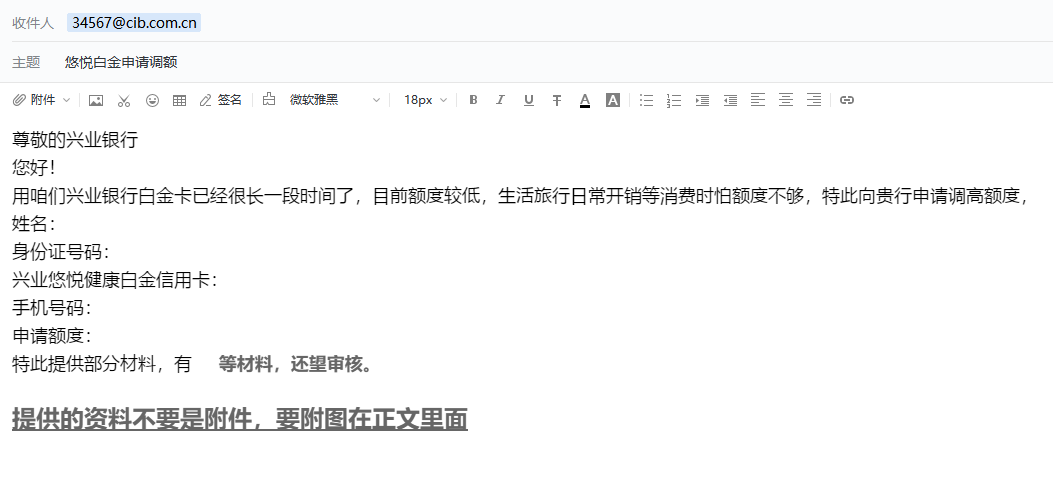Viewport: 1053px width, 485px height.
Task: Choose the font color A icon
Action: [x=585, y=100]
